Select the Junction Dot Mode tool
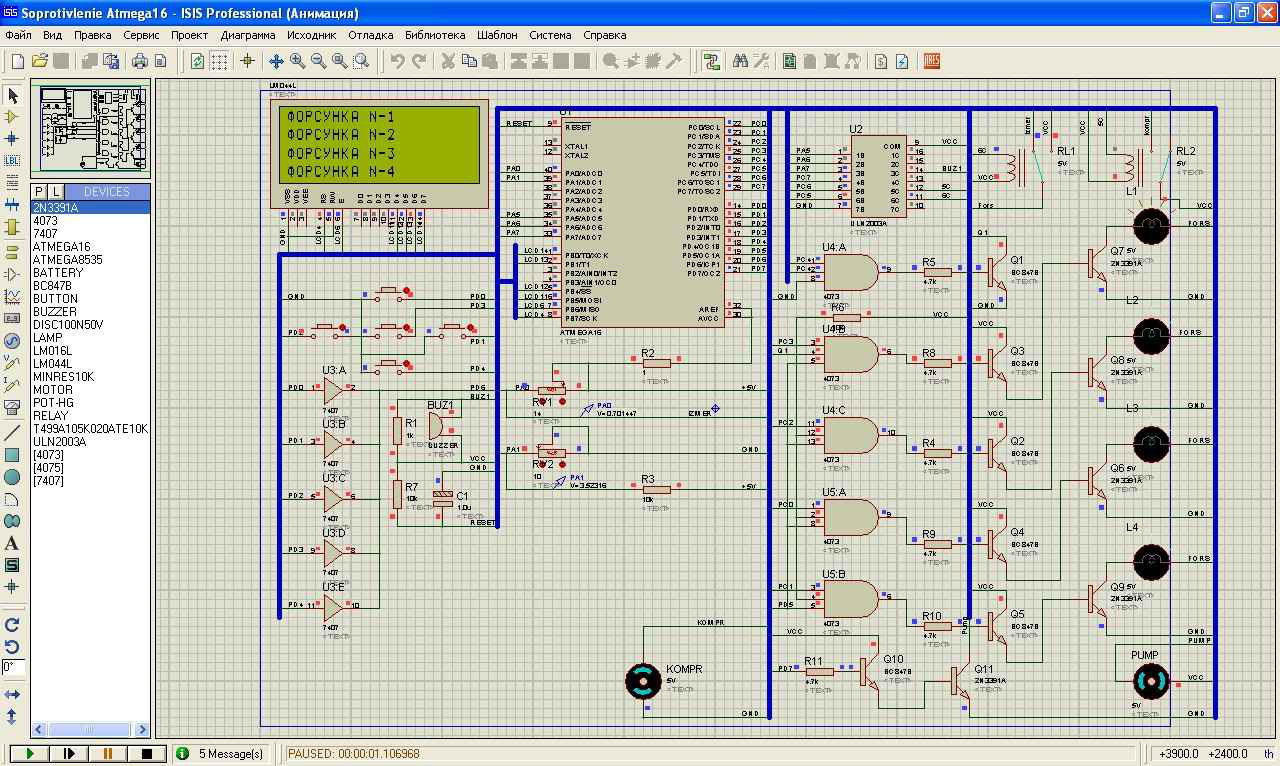 point(12,138)
